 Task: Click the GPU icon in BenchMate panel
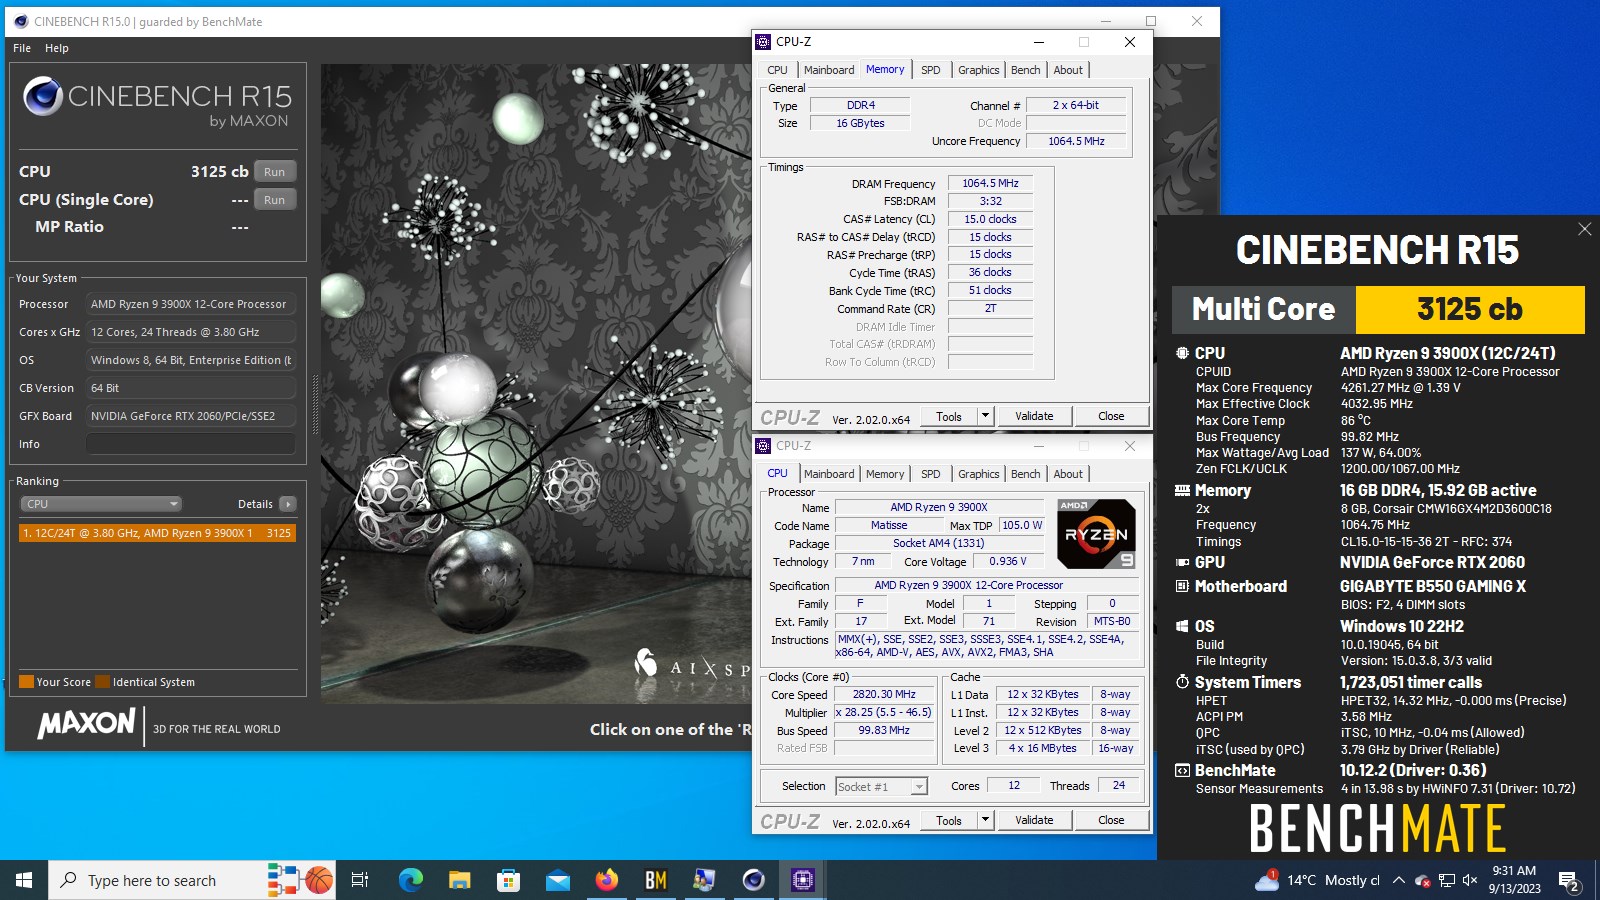point(1182,562)
